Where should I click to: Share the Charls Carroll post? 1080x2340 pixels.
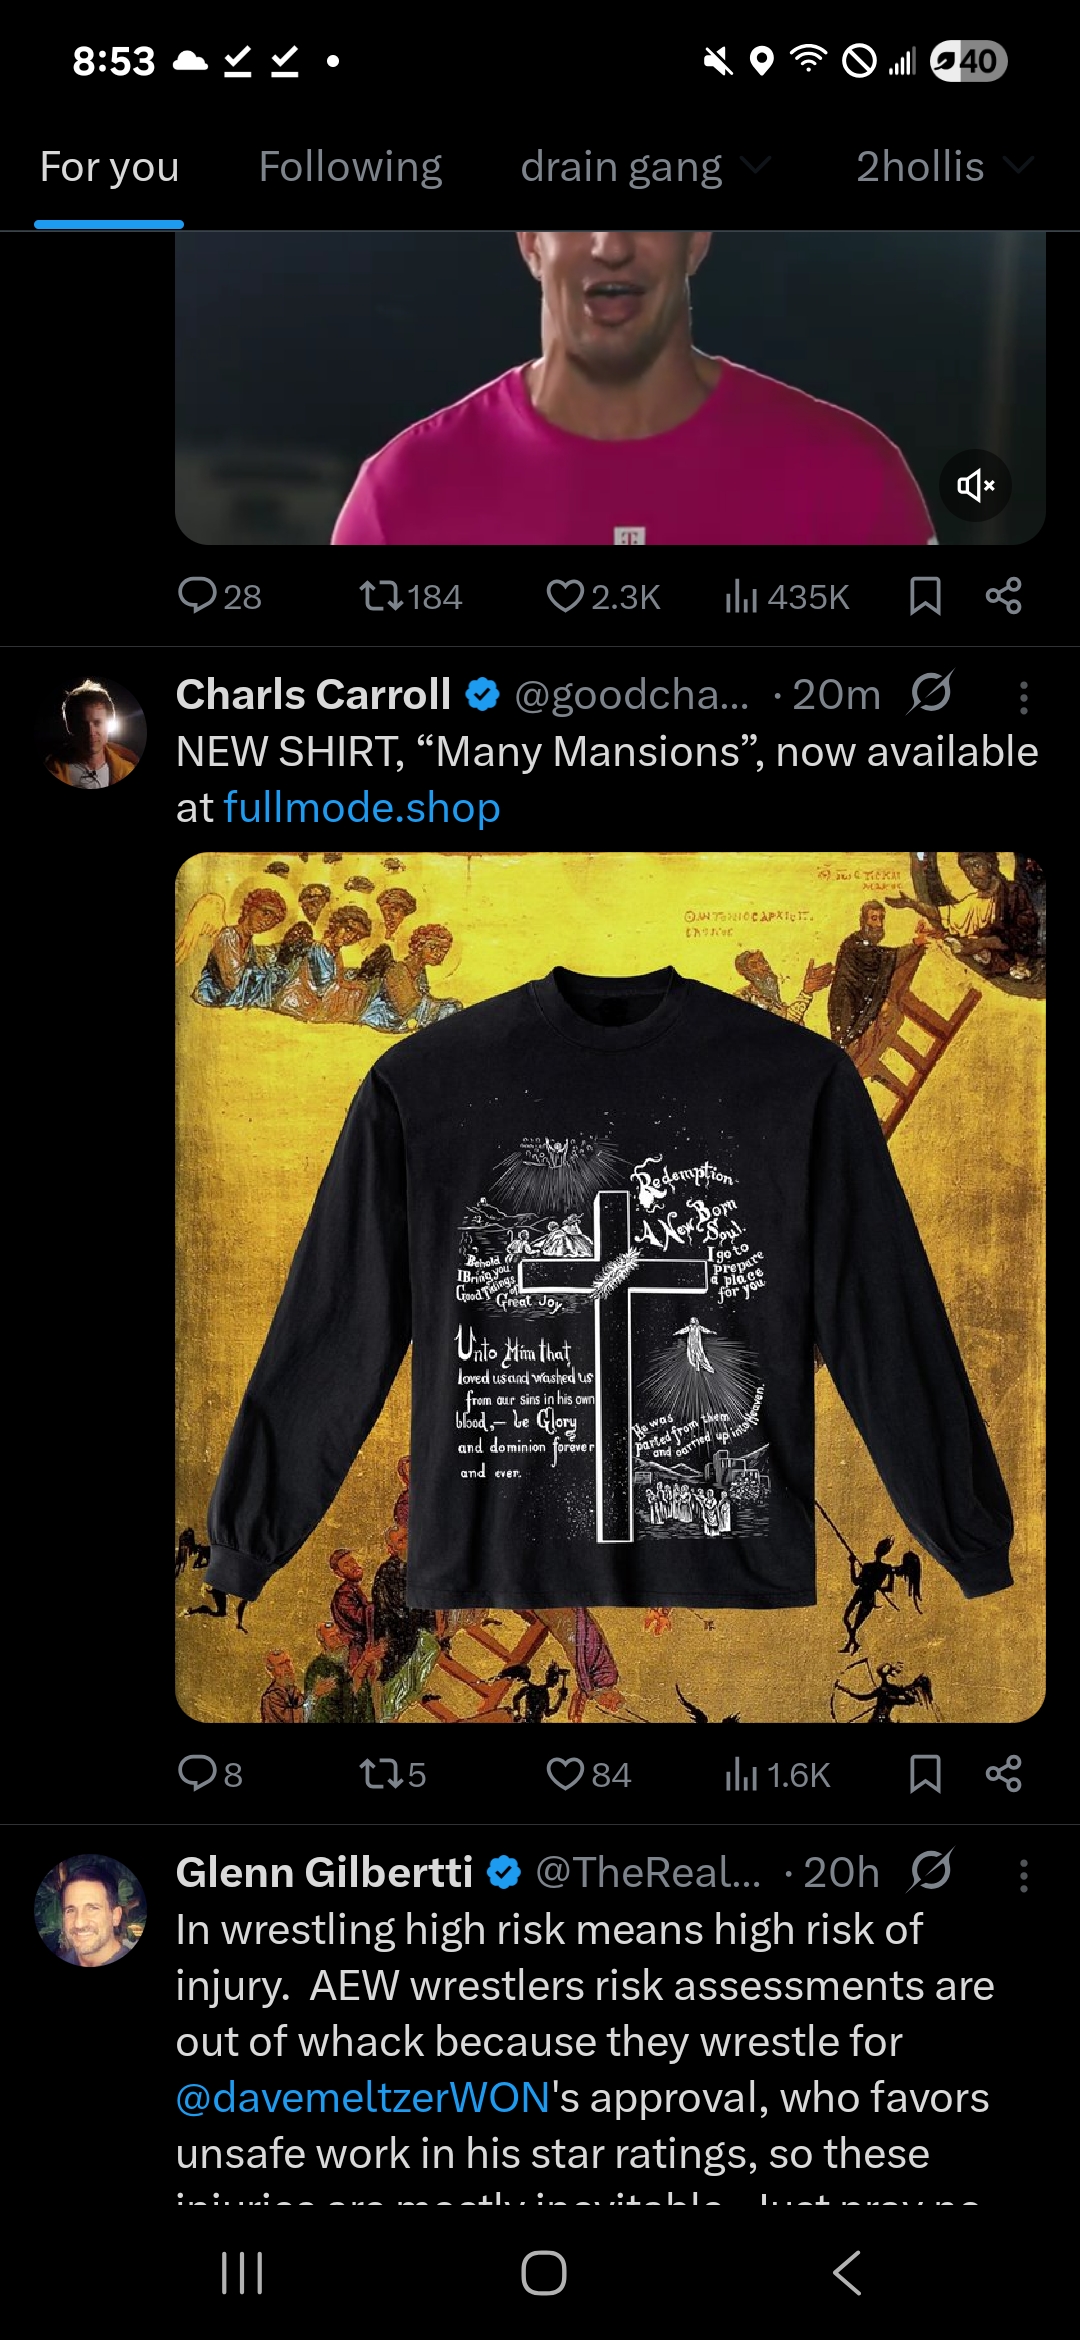point(1003,1774)
